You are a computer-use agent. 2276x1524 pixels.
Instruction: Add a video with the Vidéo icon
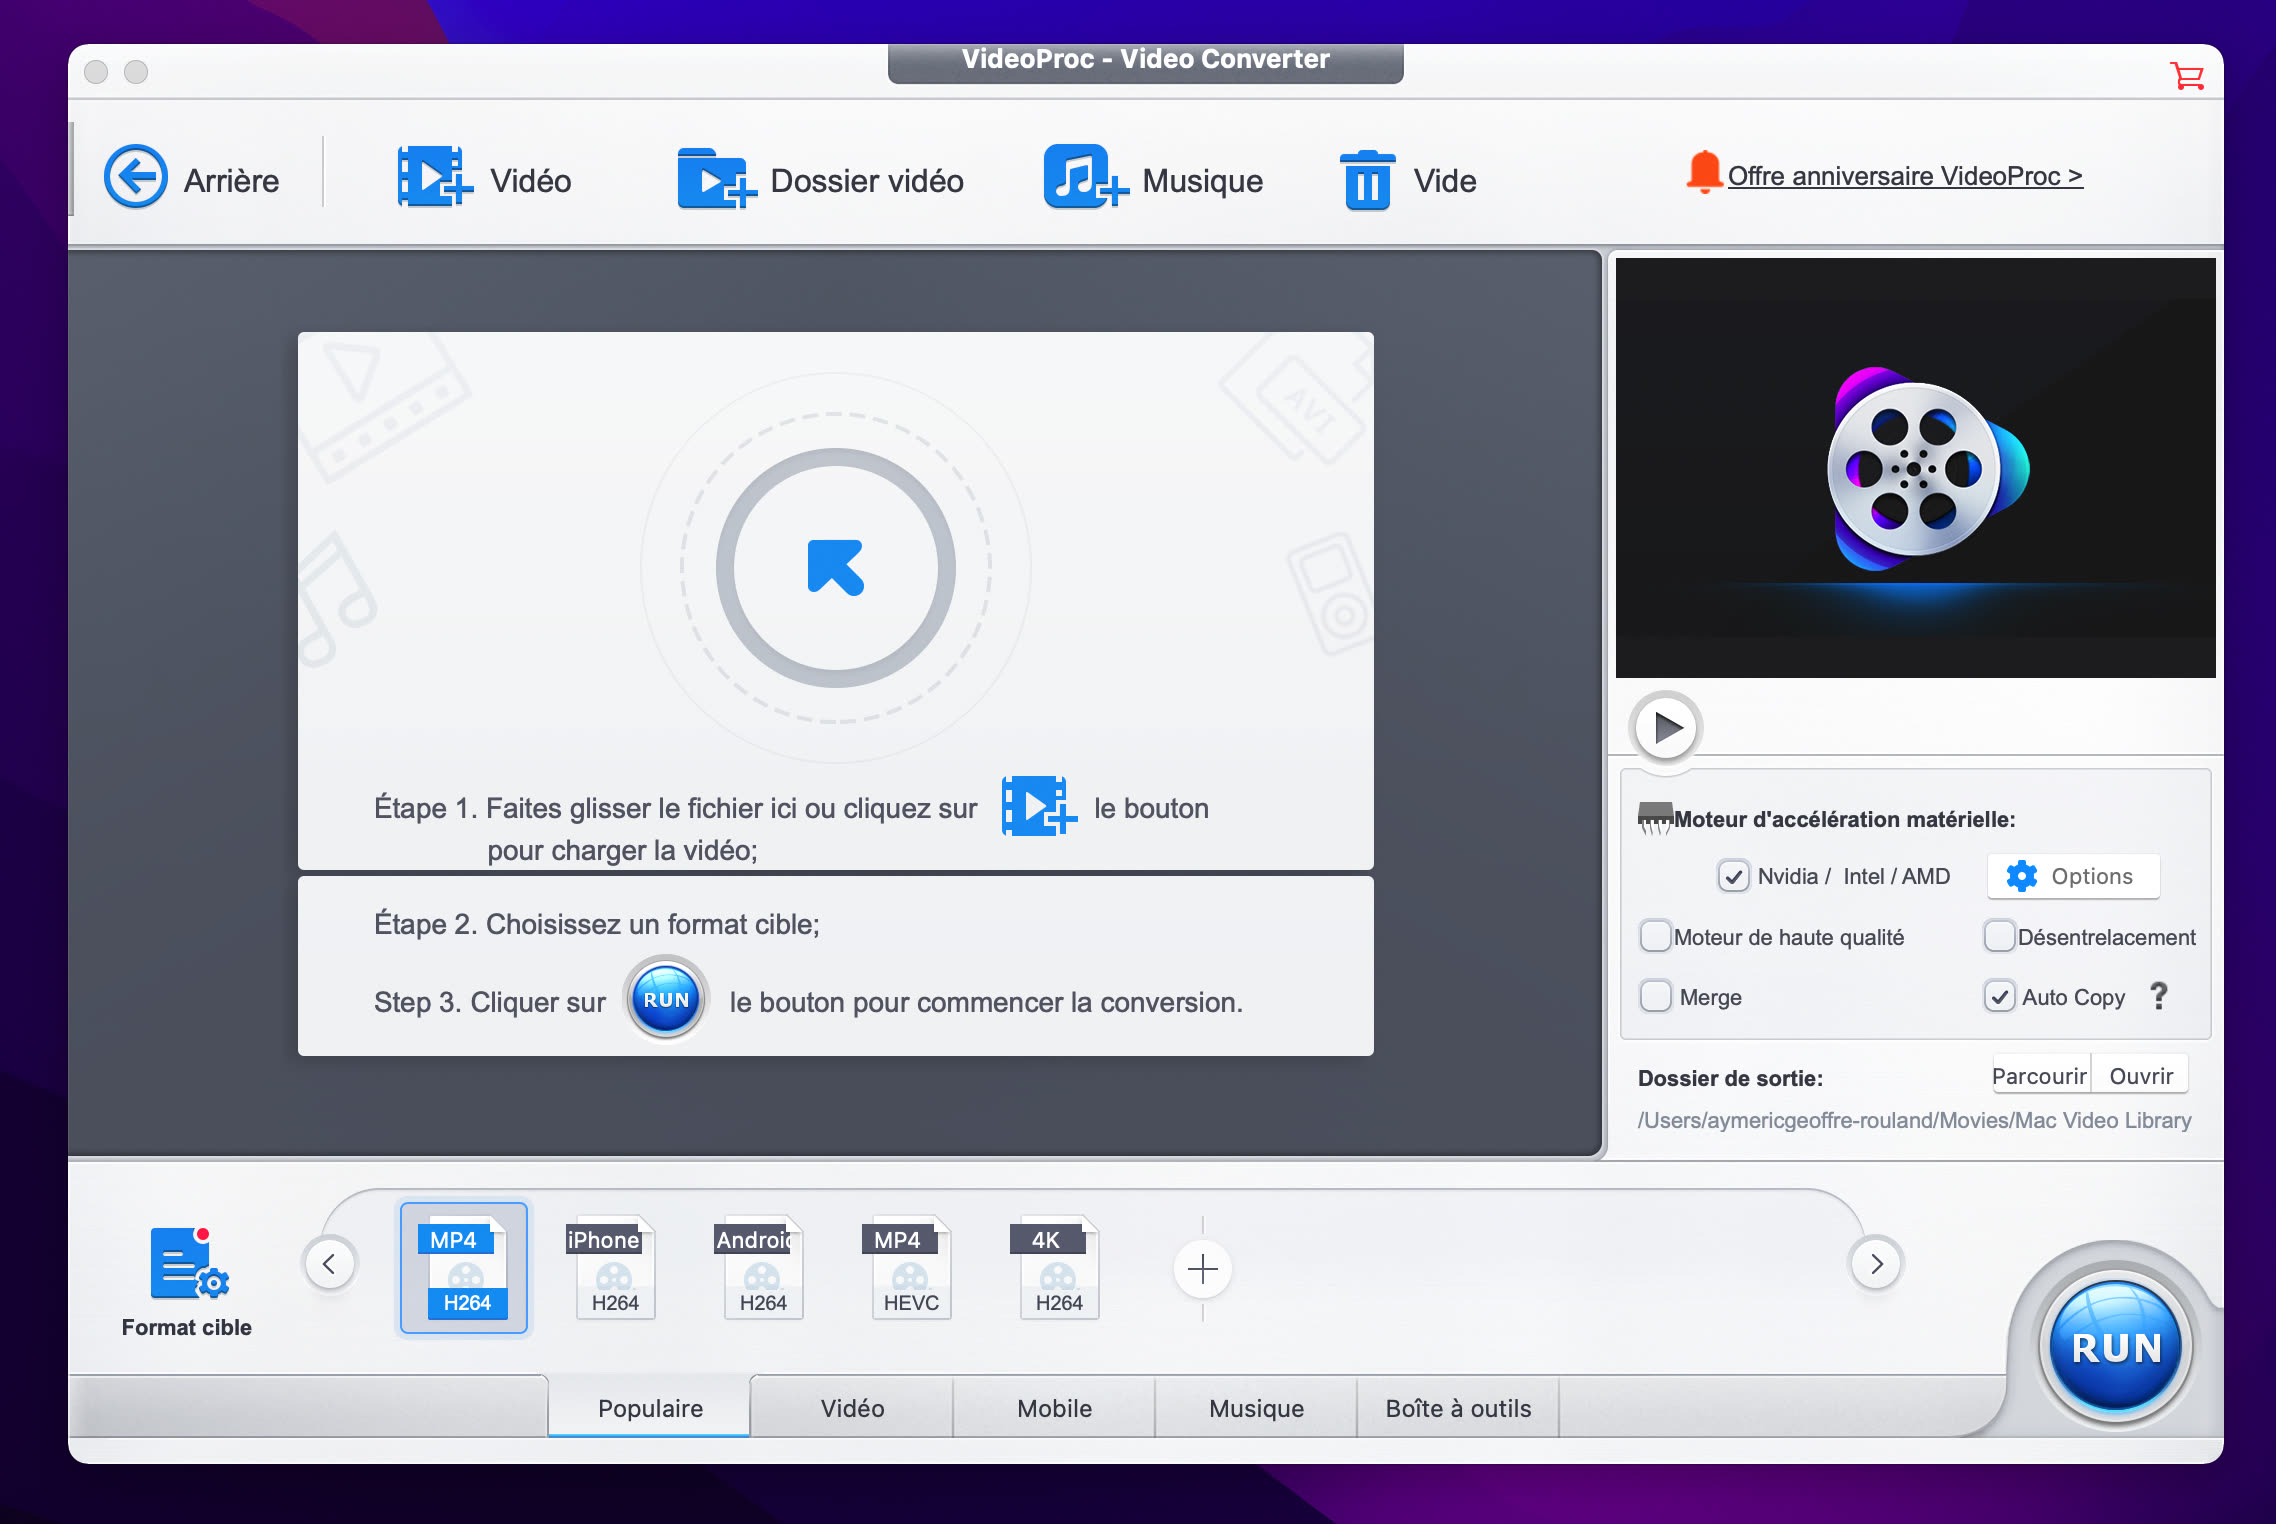(x=435, y=178)
